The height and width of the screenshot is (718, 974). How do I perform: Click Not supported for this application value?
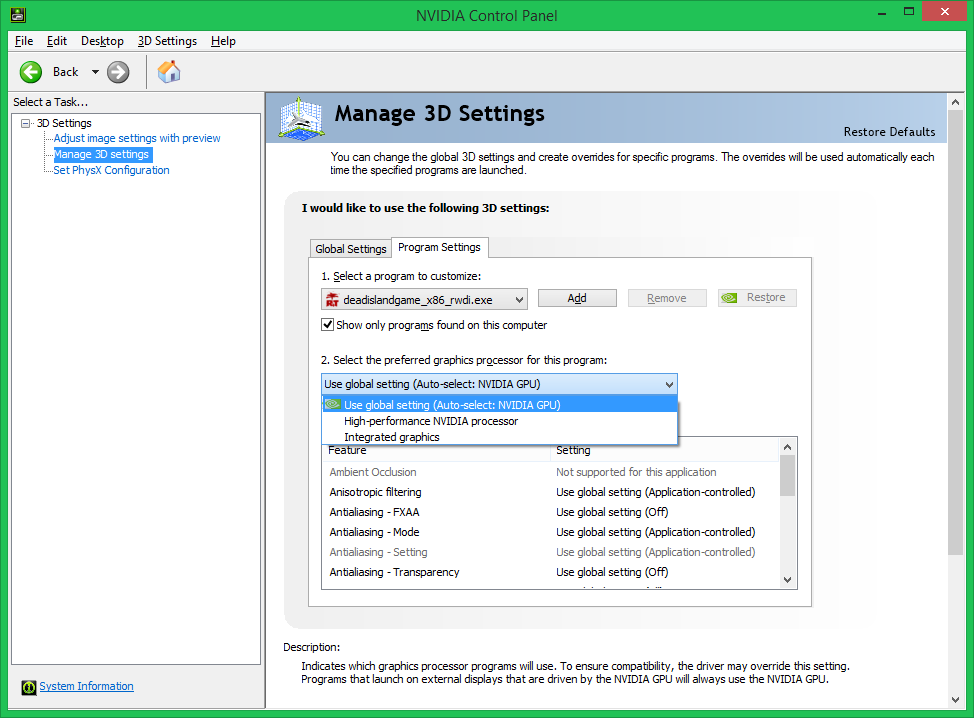coord(636,472)
